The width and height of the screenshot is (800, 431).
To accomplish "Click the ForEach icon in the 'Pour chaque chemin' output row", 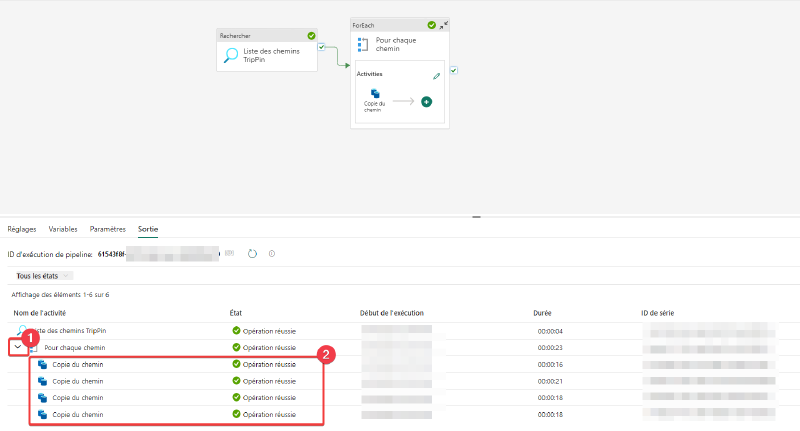I will [x=34, y=348].
